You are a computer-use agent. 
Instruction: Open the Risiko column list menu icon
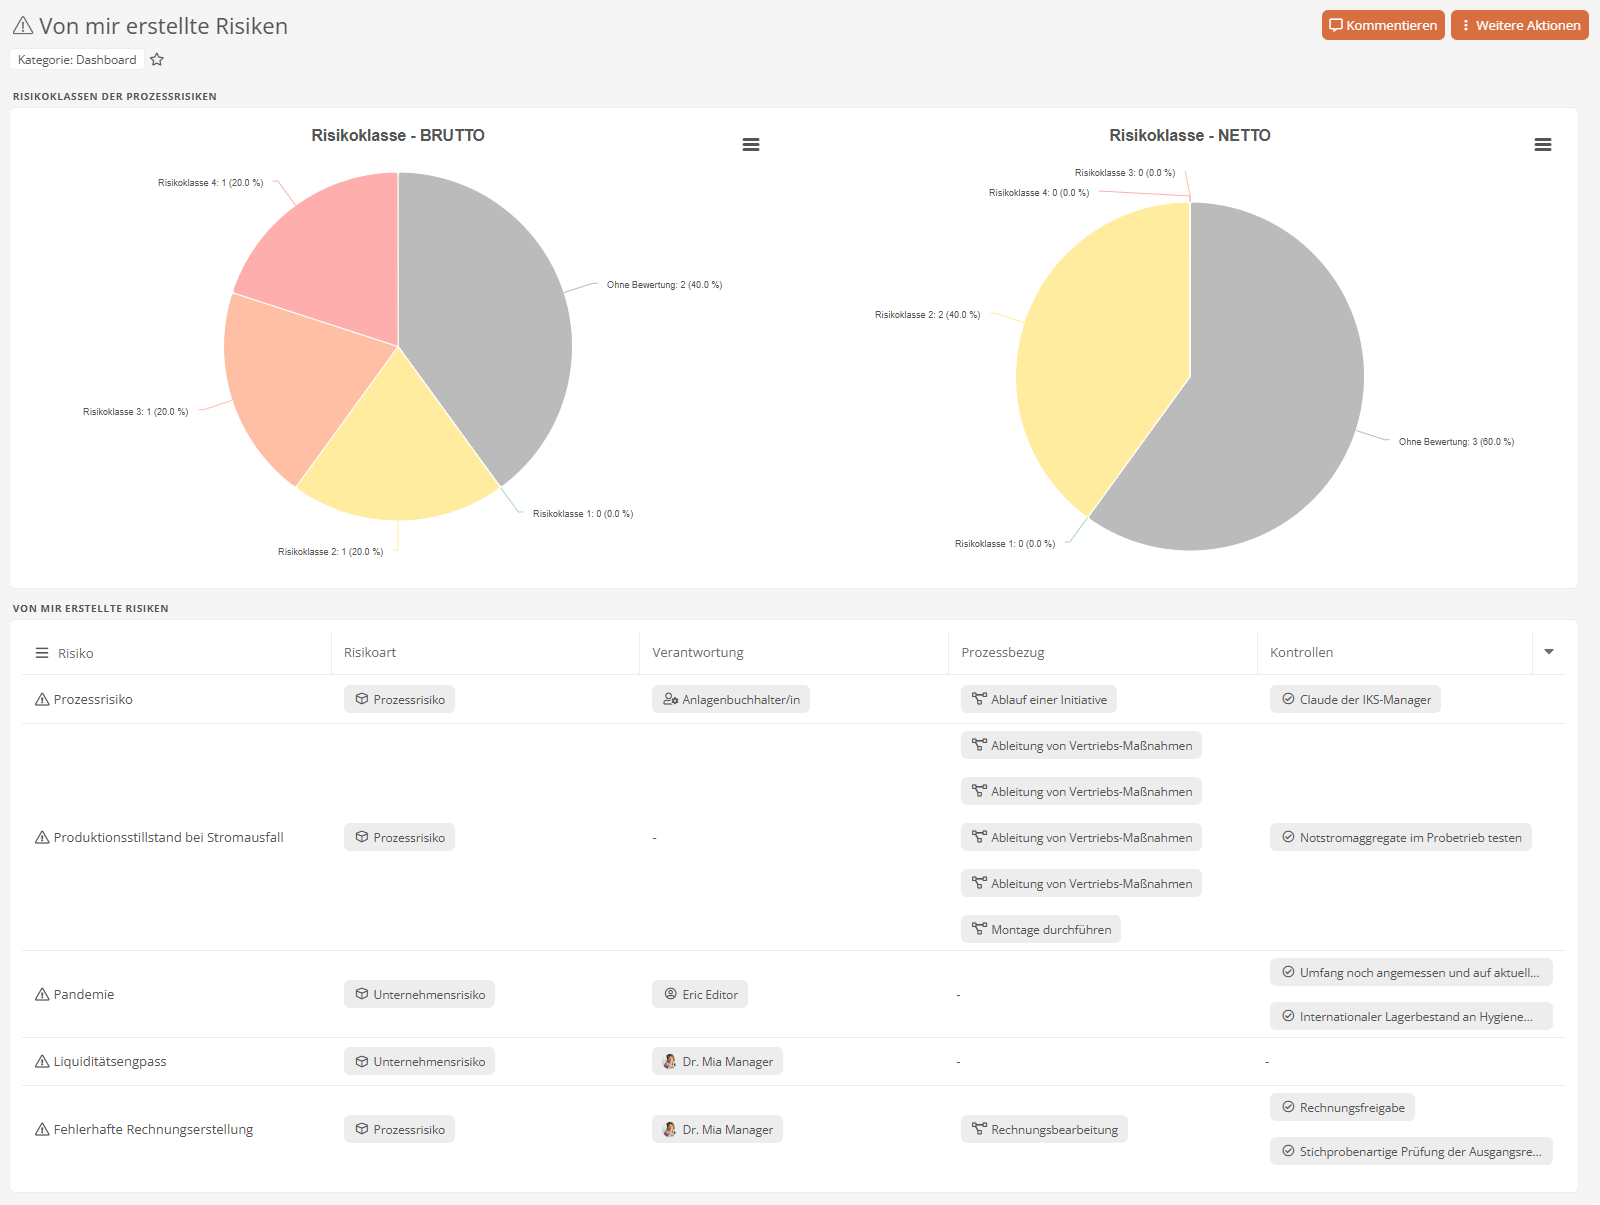click(42, 653)
